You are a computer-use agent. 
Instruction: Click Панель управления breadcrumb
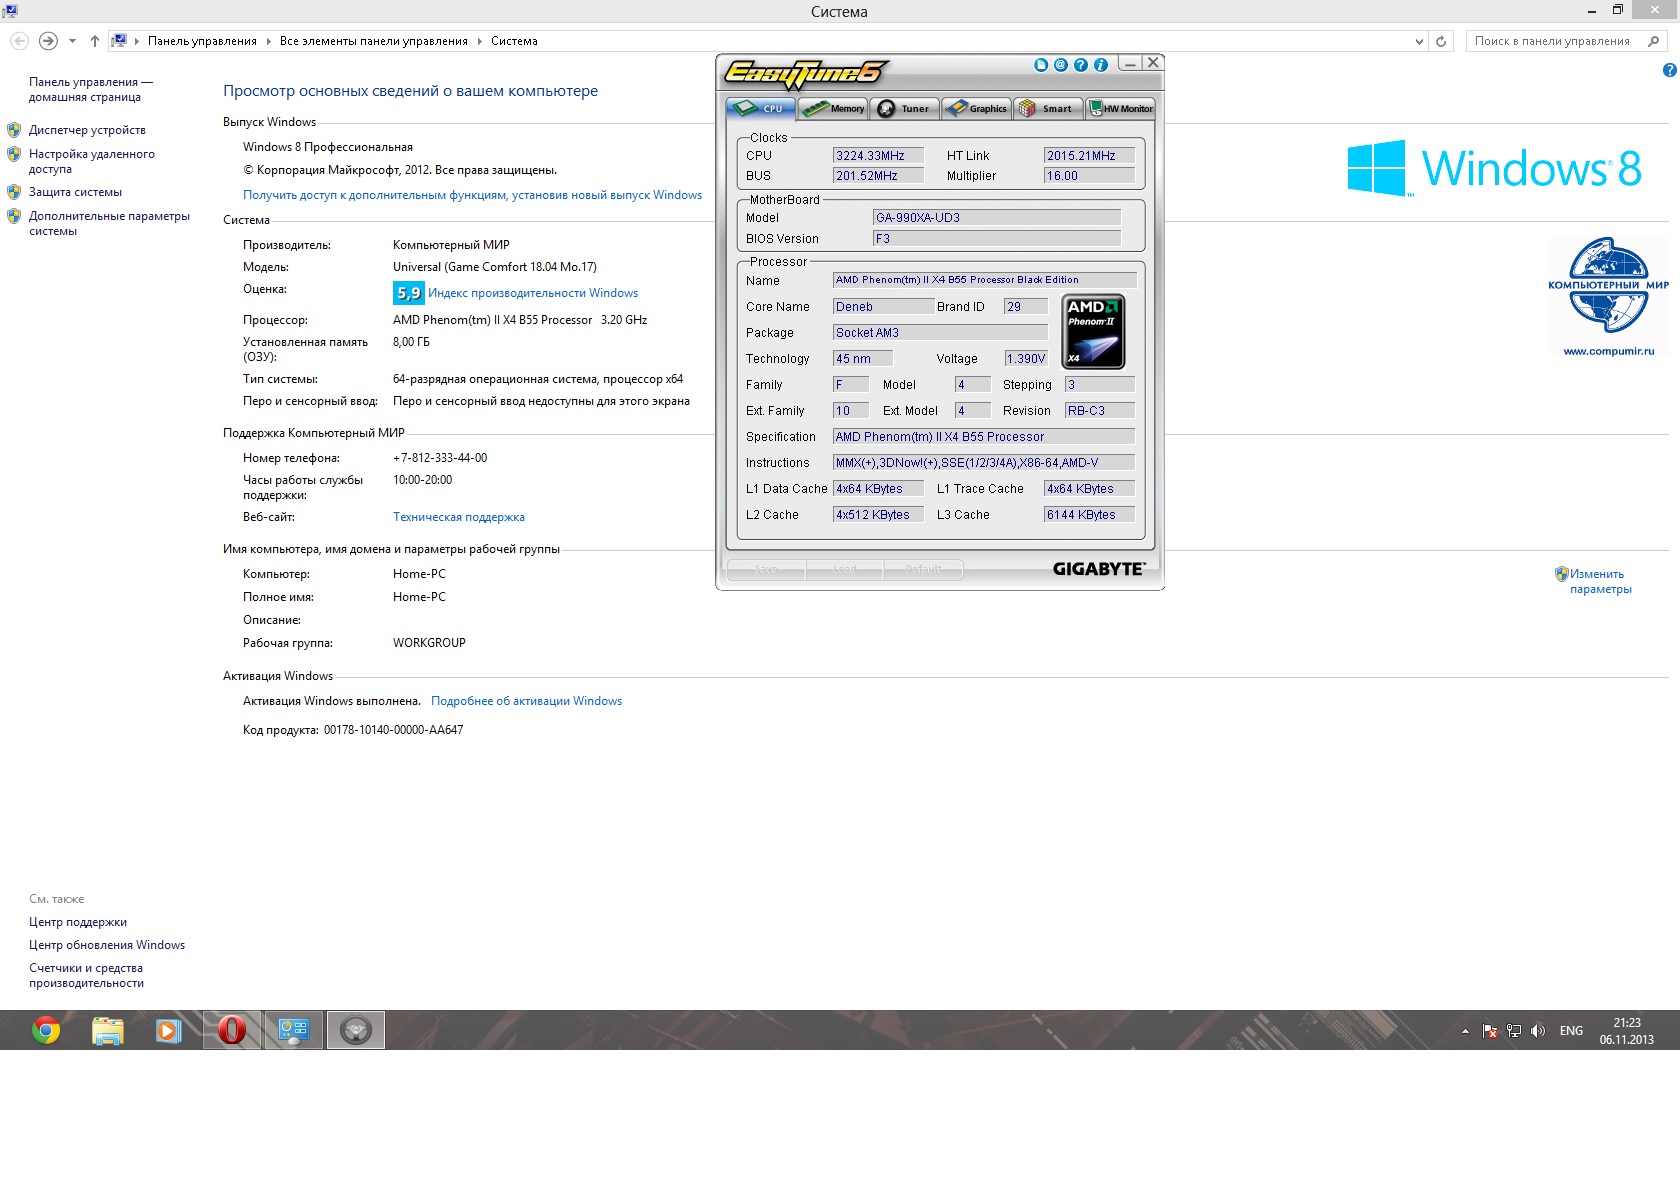point(202,41)
